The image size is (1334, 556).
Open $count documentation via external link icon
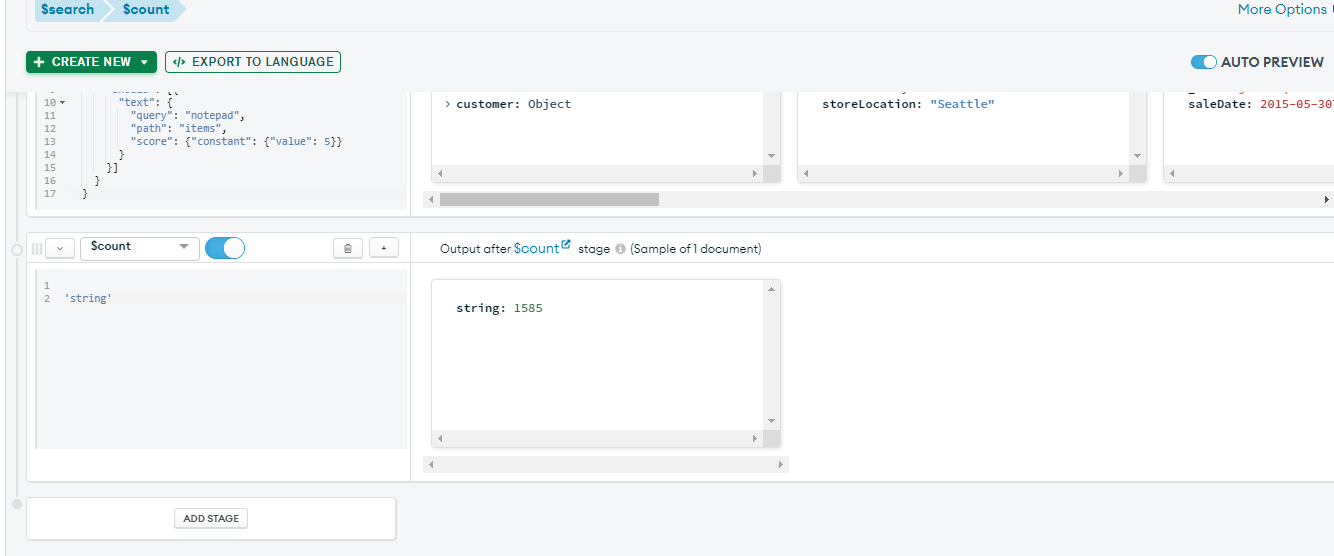(566, 245)
